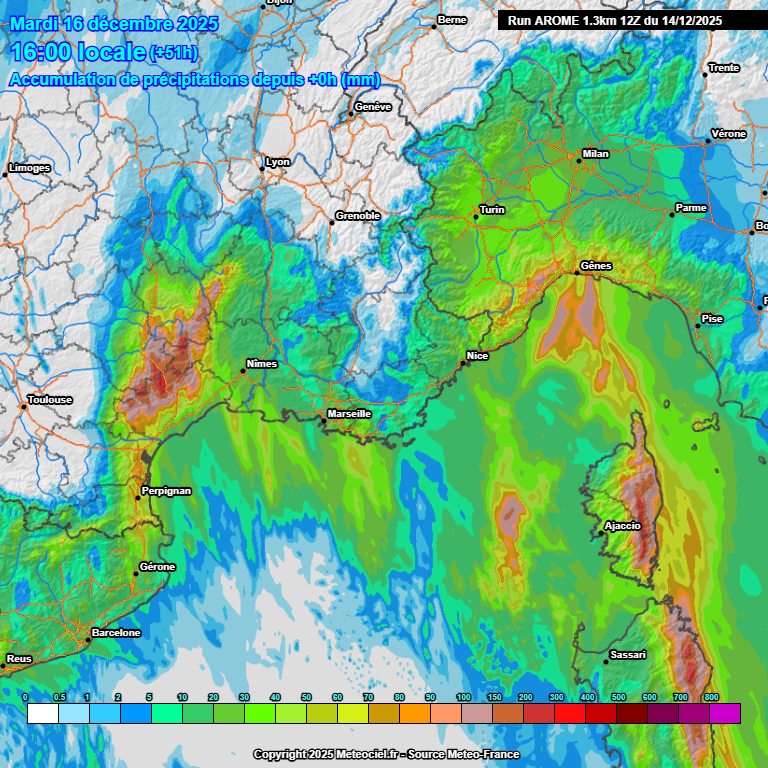Click the 'Mardi 16 décembre 2025' date text
Image resolution: width=768 pixels, height=768 pixels.
[114, 24]
